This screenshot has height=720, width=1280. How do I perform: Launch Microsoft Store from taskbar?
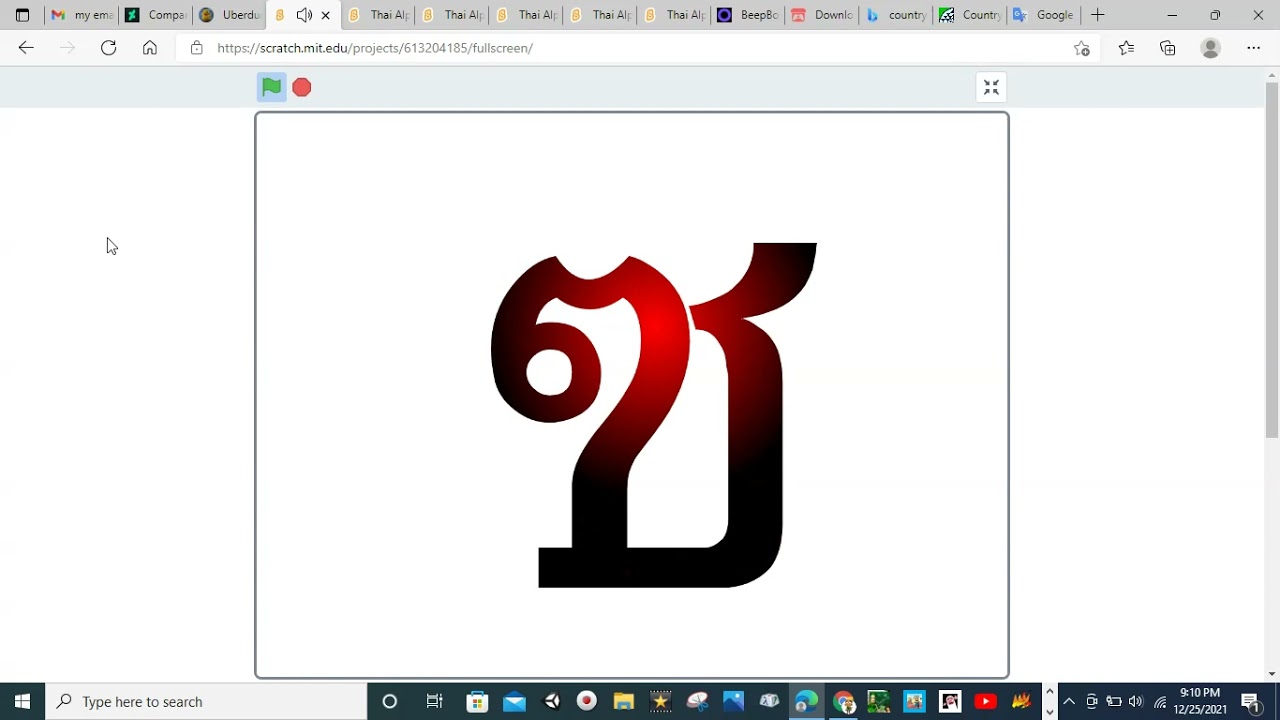(x=477, y=701)
